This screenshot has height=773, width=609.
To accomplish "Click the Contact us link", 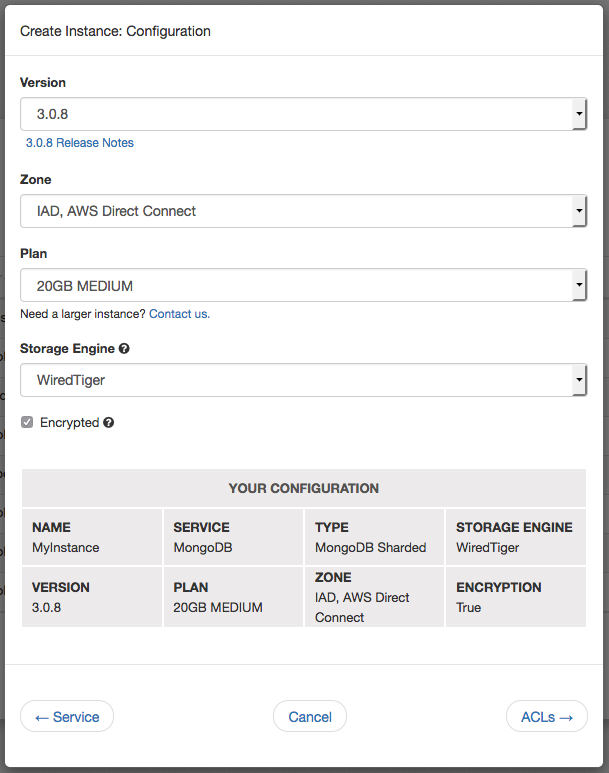I will (179, 314).
